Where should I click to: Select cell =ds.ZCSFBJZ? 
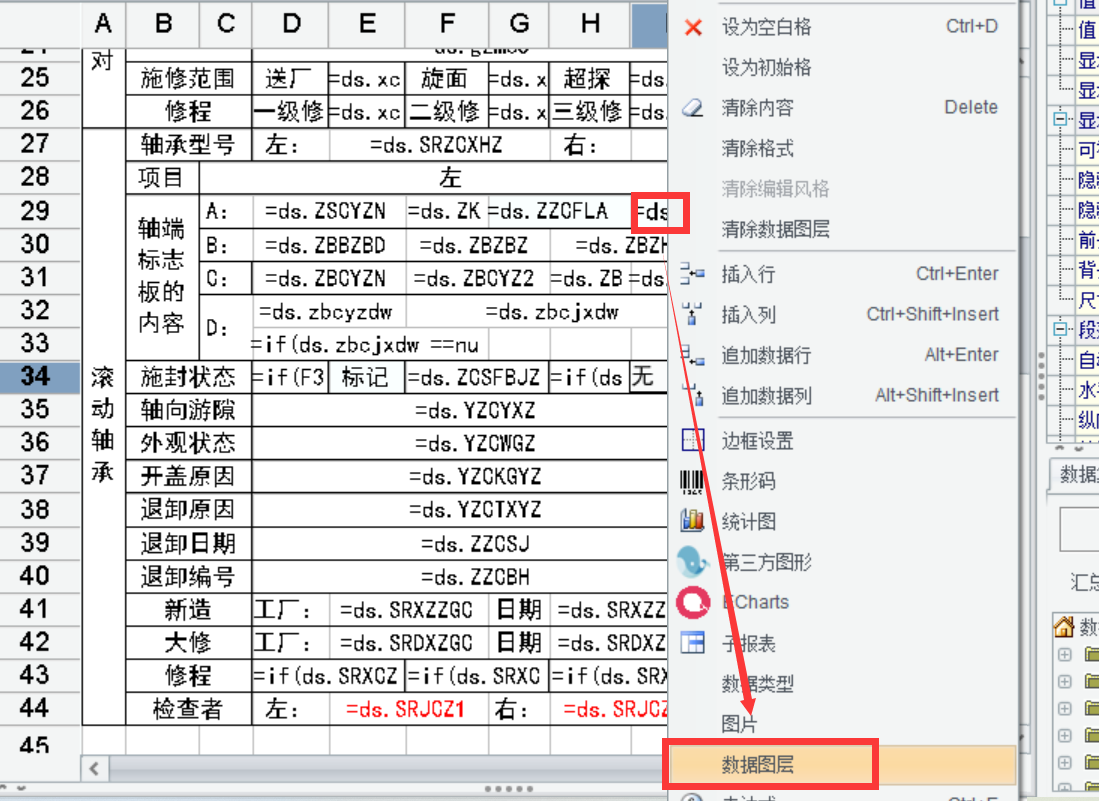[x=477, y=377]
